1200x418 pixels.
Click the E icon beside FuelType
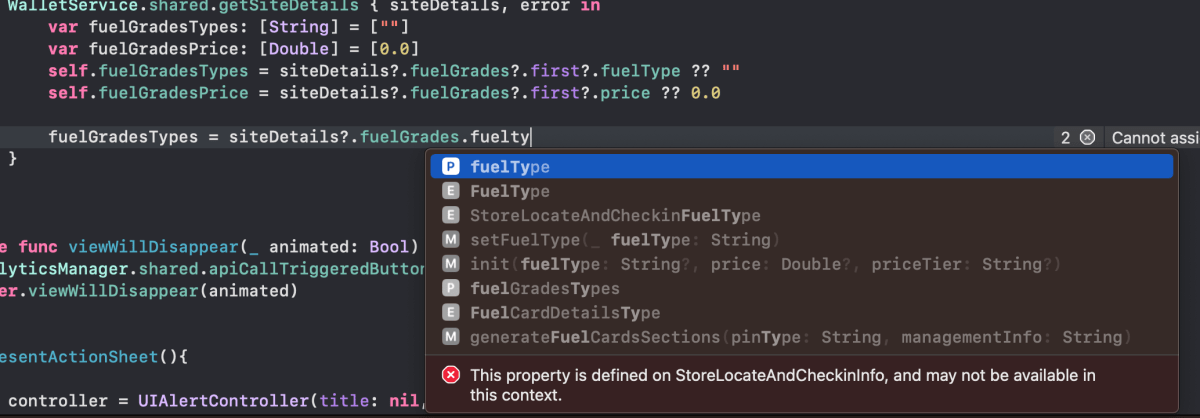(x=451, y=191)
